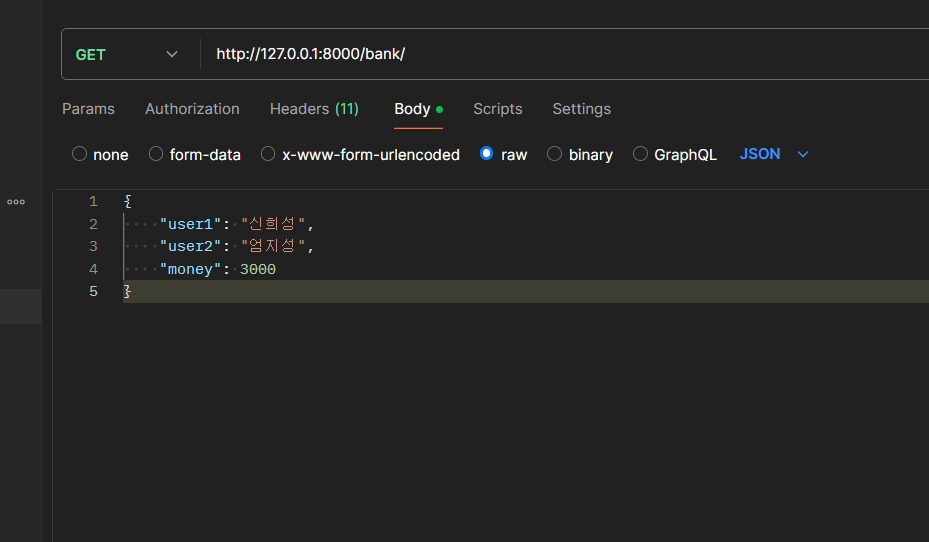
Task: Choose x-www-form-urlencoded body type
Action: [268, 154]
